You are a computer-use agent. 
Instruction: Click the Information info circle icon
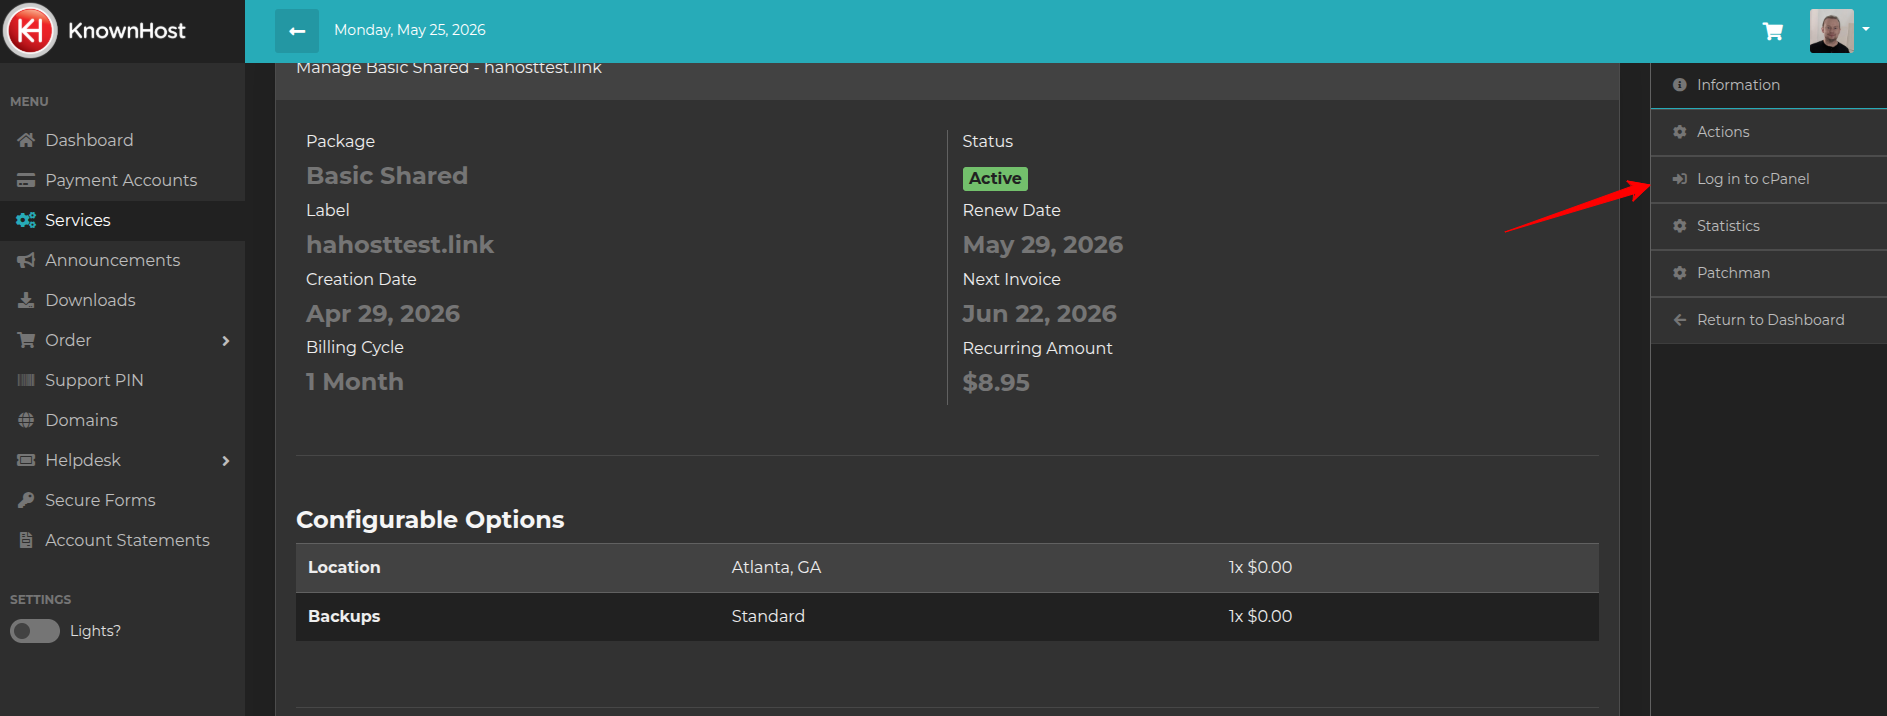click(1680, 85)
